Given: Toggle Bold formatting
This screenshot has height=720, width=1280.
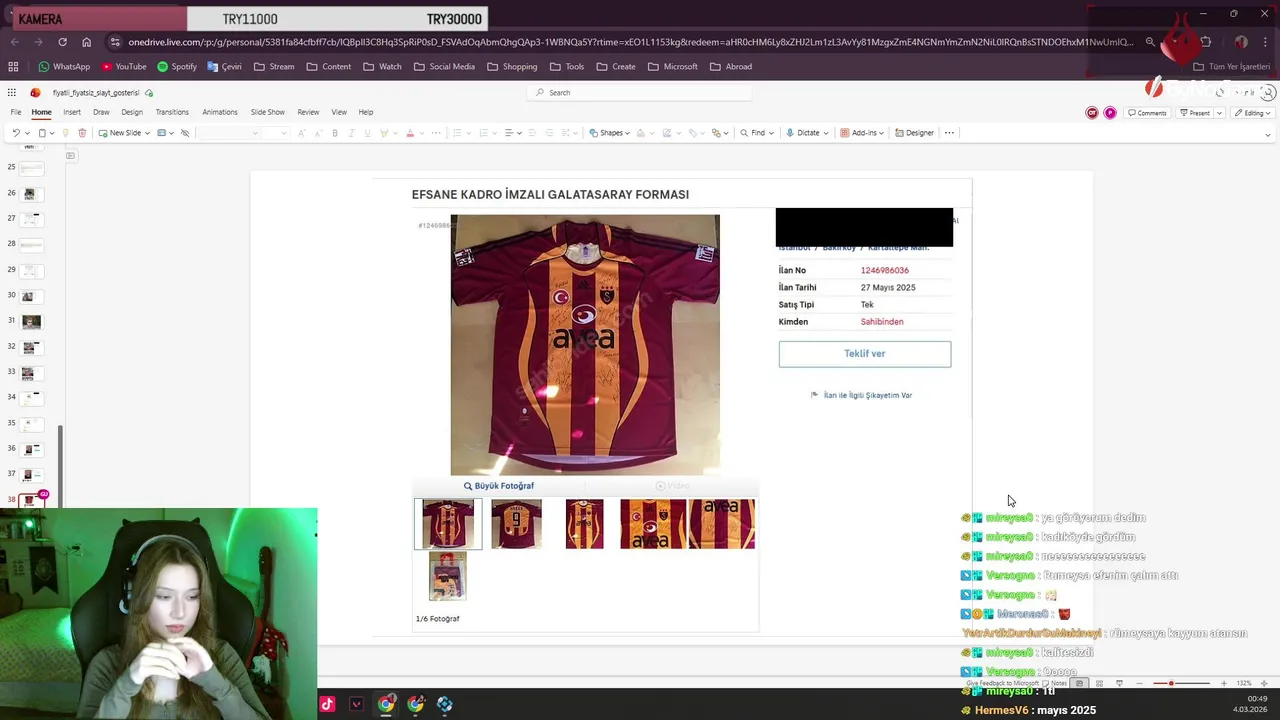Looking at the screenshot, I should 335,133.
